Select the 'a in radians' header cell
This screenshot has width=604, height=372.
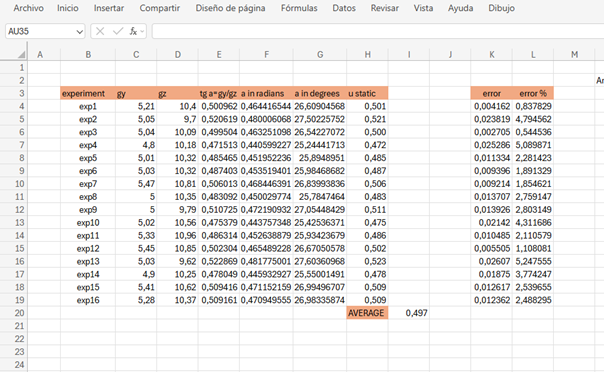tap(266, 94)
